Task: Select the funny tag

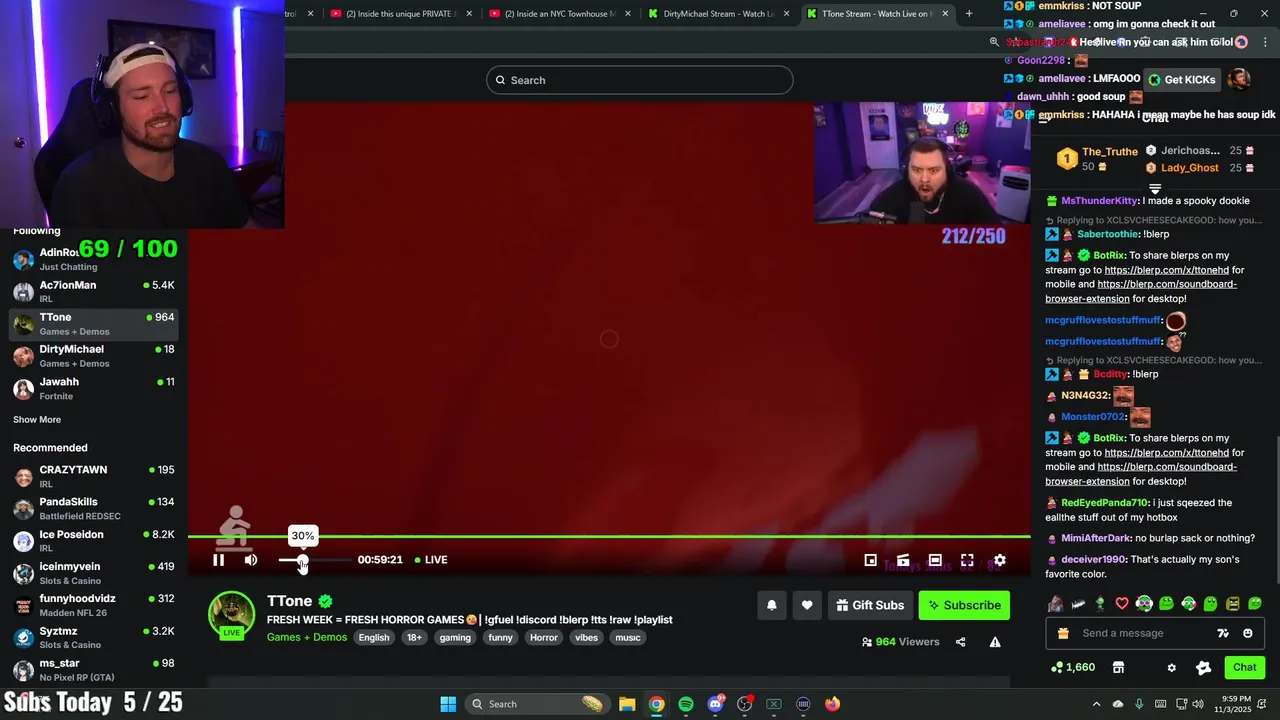Action: click(x=501, y=638)
